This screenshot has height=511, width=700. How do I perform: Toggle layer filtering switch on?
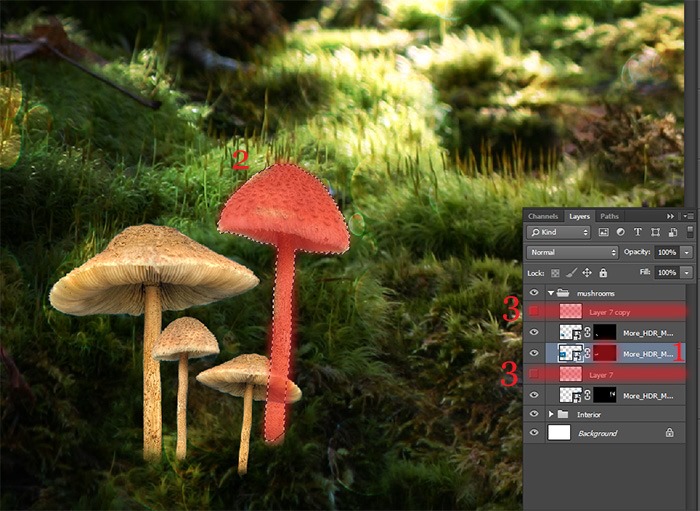[x=690, y=232]
